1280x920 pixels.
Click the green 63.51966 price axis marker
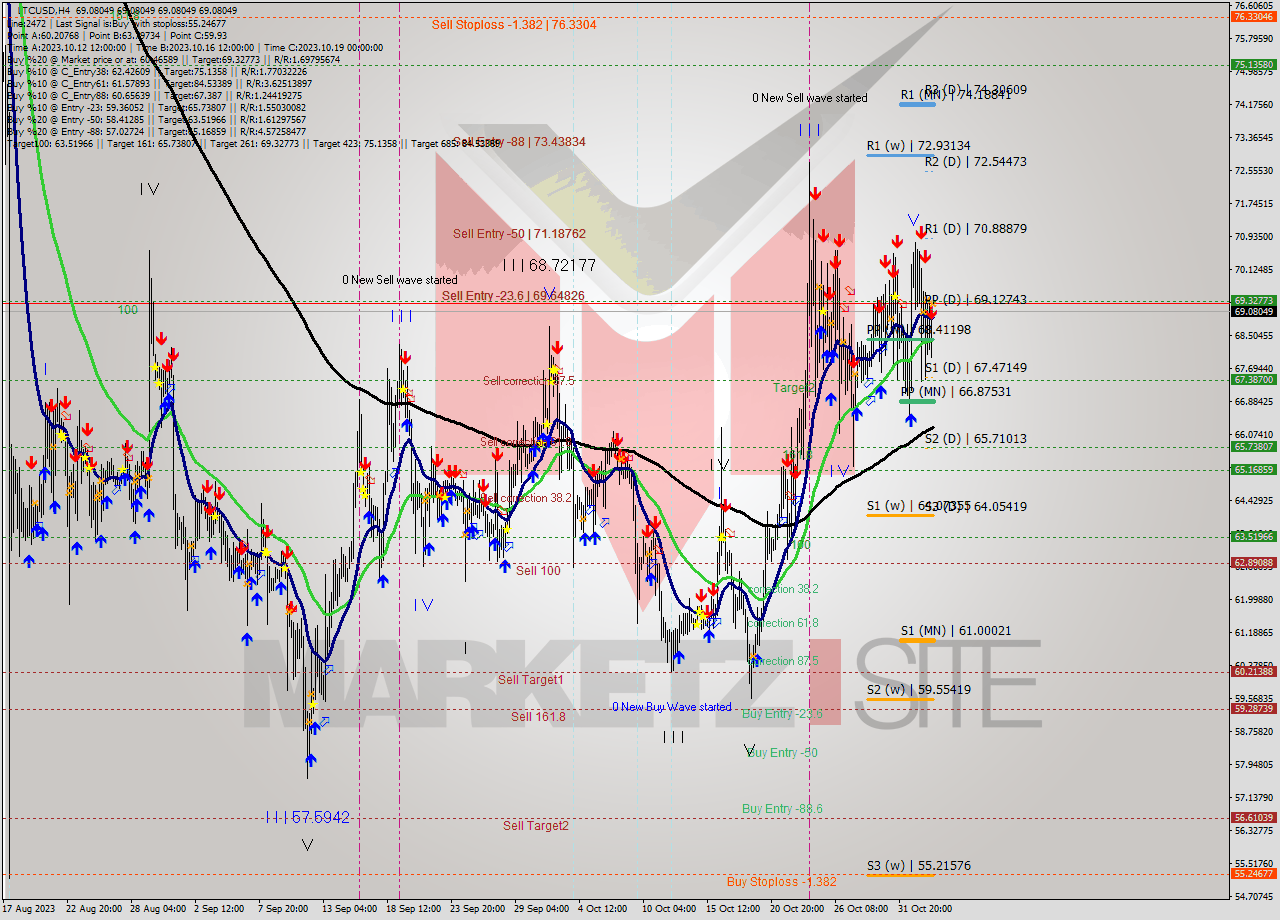(x=1254, y=536)
